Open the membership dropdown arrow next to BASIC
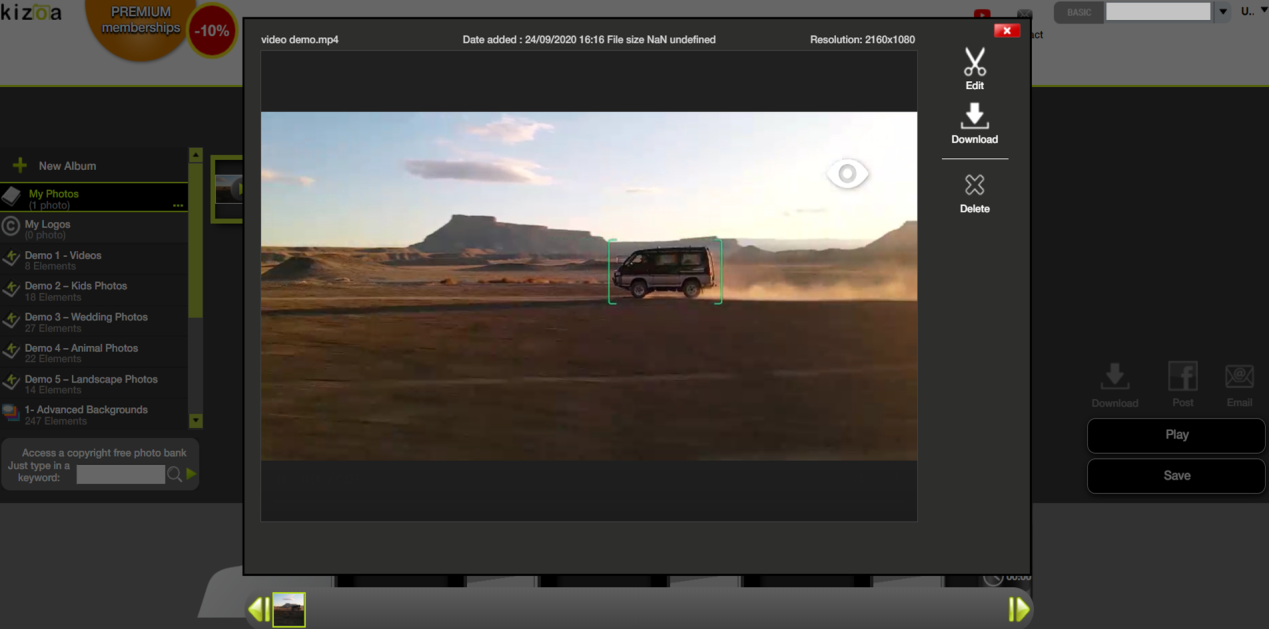1269x629 pixels. pyautogui.click(x=1222, y=12)
